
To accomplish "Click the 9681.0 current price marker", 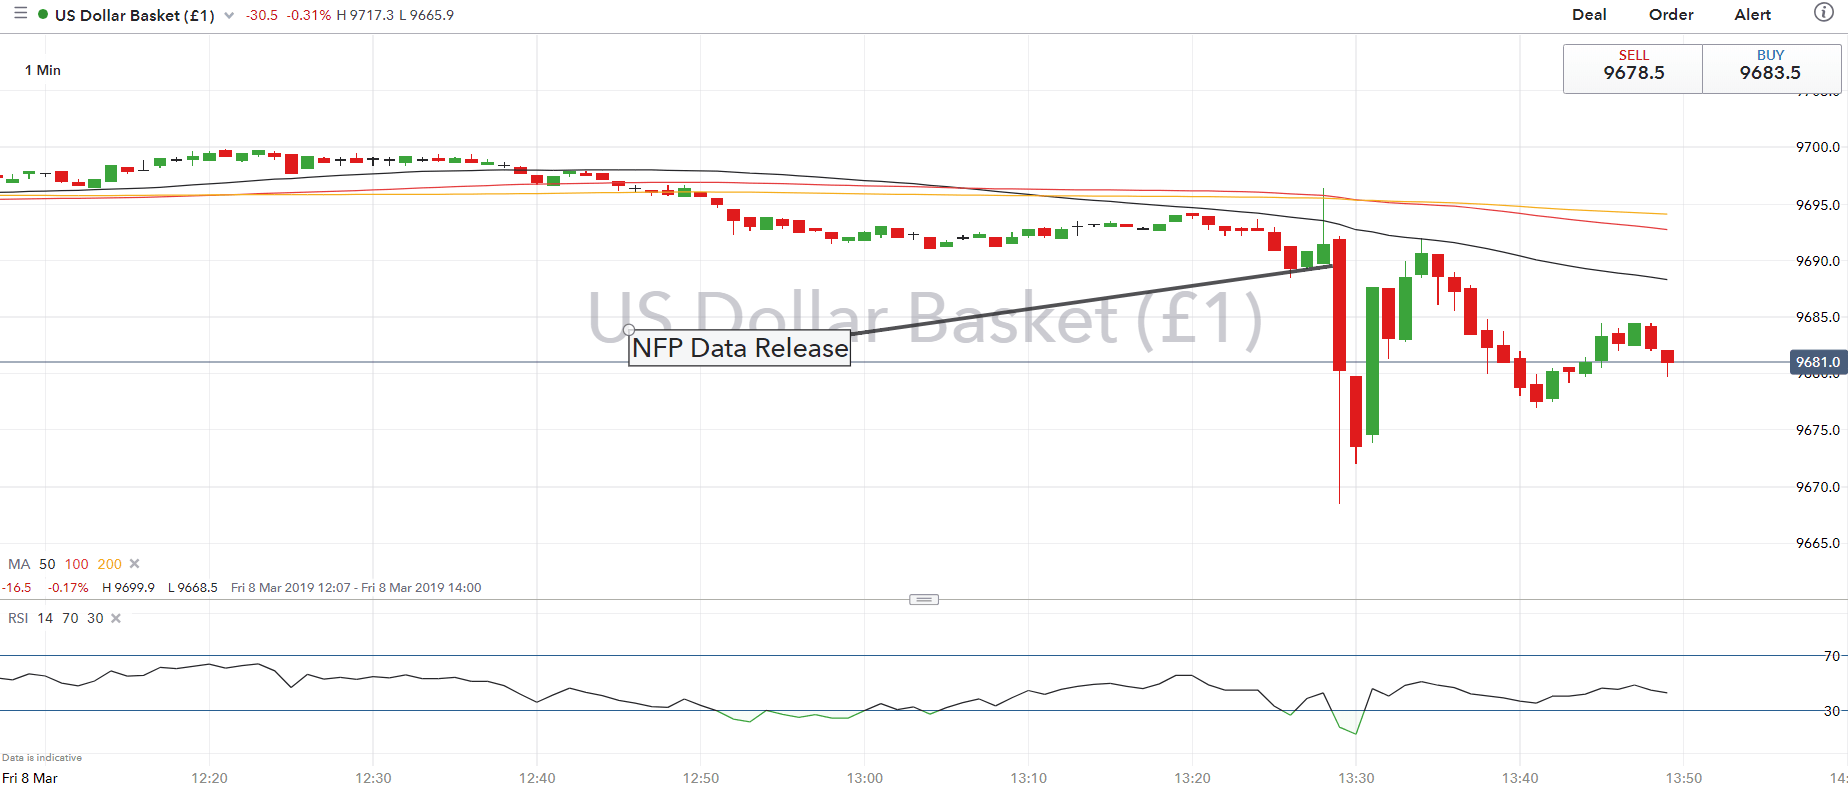I will click(x=1817, y=362).
